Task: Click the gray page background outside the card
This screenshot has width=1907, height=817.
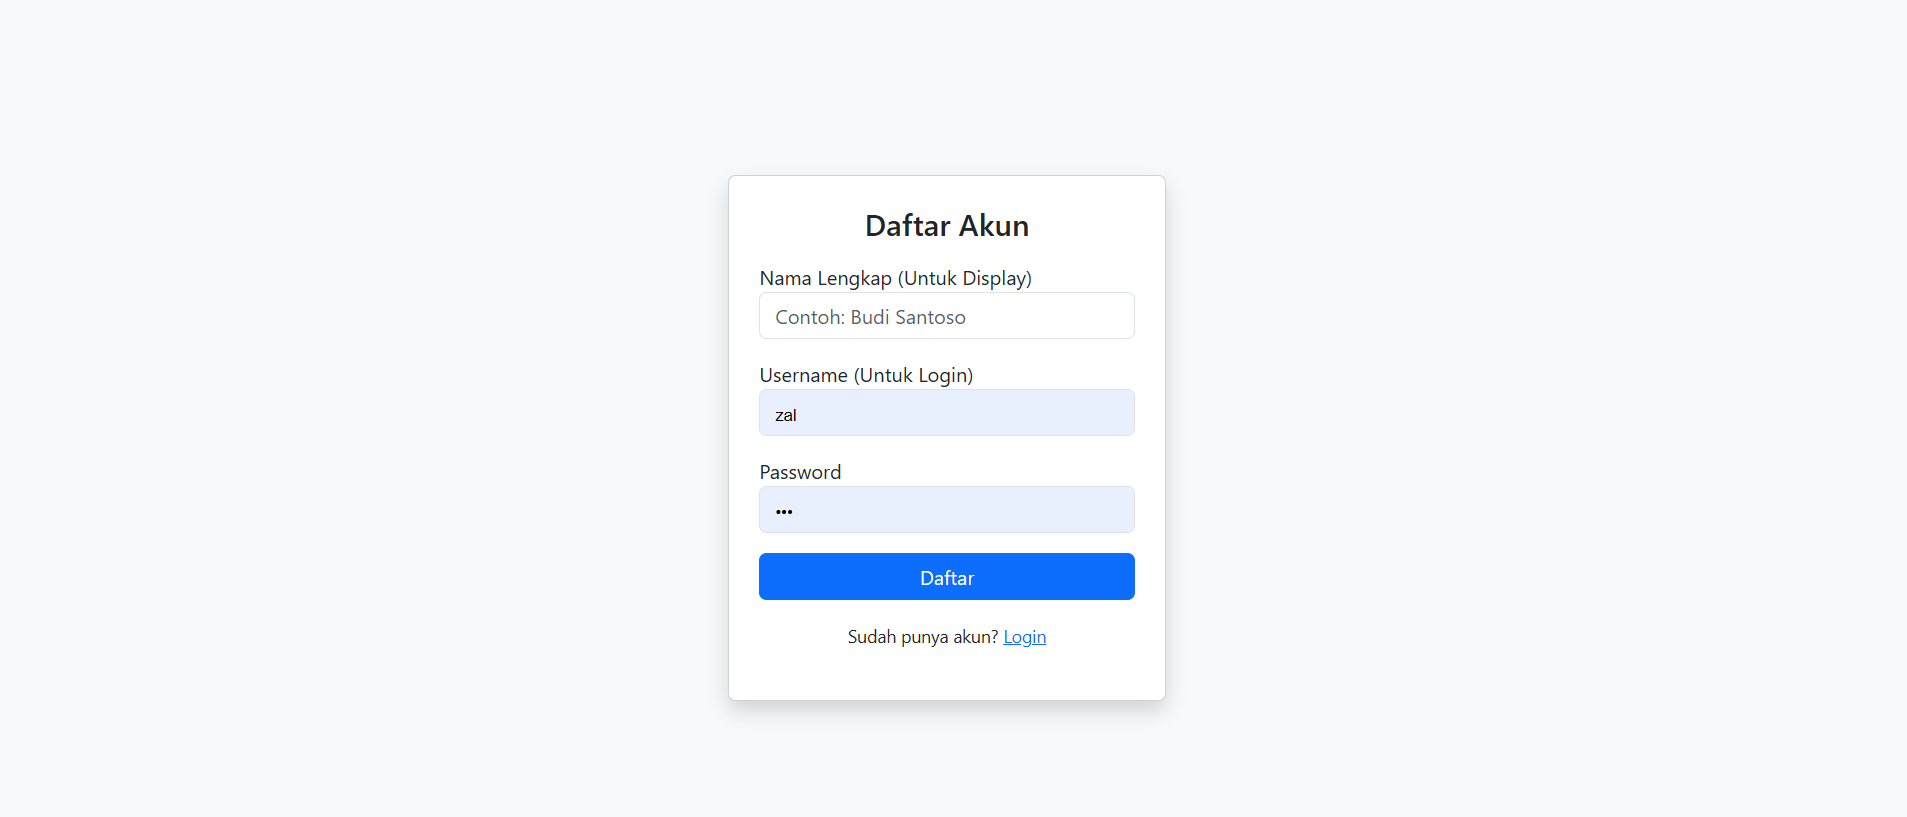Action: [350, 400]
